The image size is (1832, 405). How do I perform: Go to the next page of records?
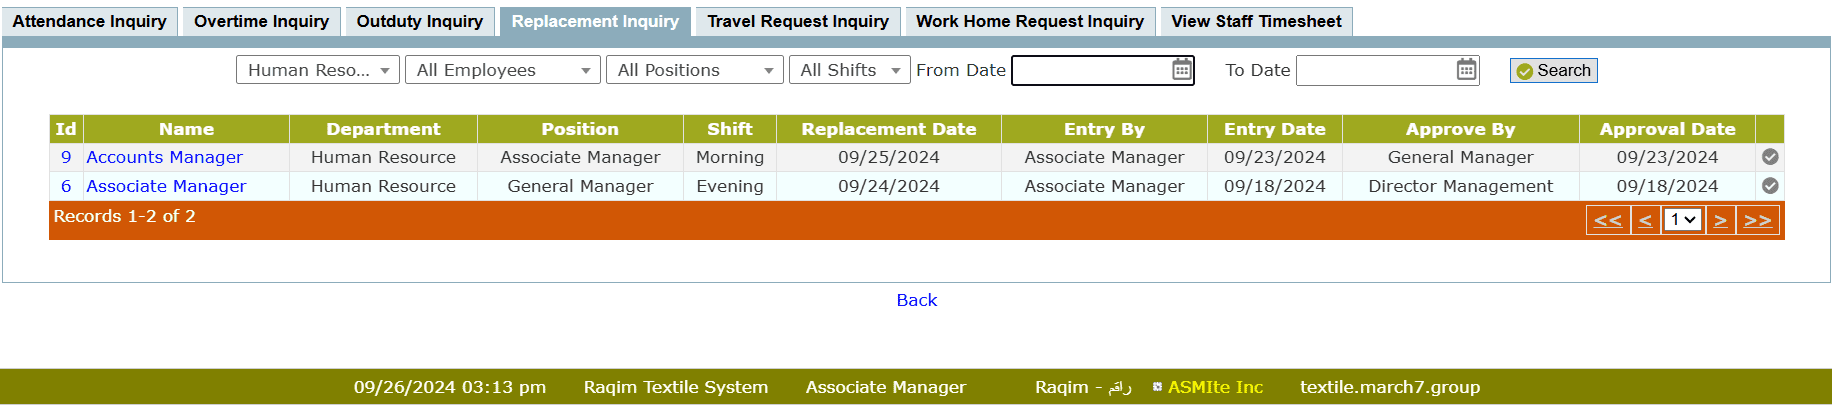(1720, 220)
